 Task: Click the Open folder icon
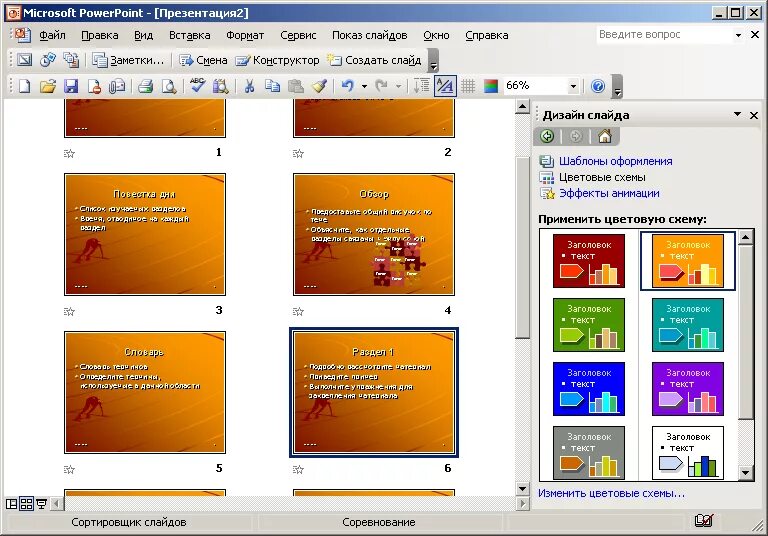48,86
